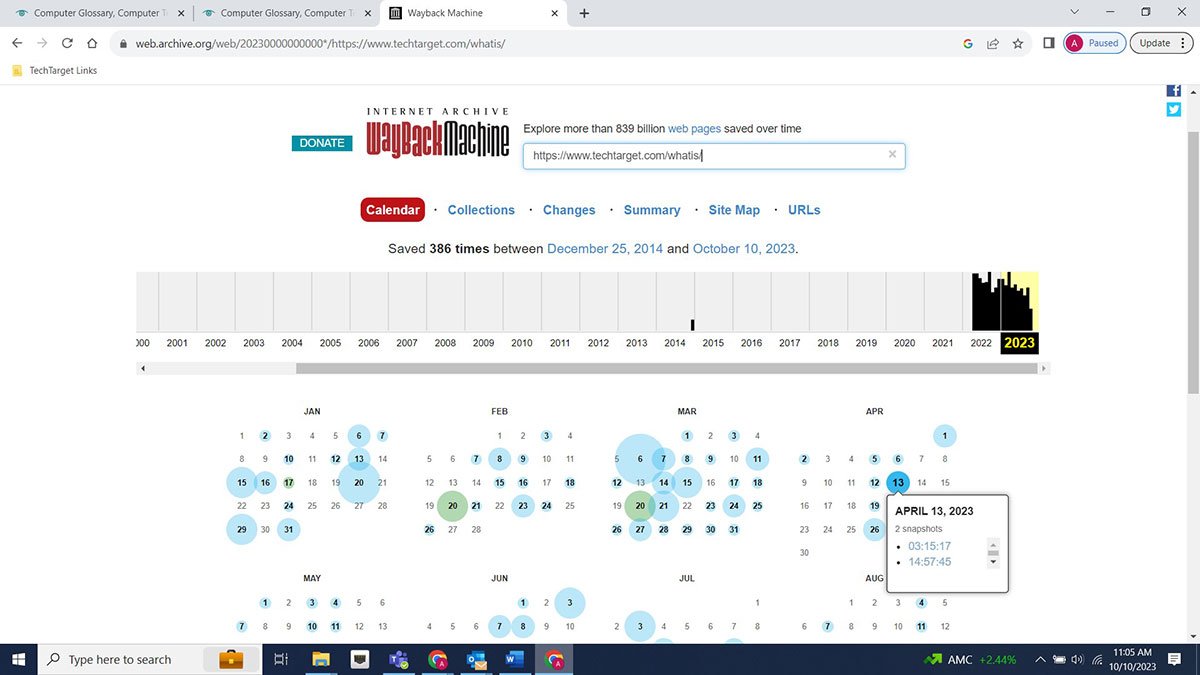Select the Facebook share icon
The height and width of the screenshot is (675, 1200).
(1172, 90)
